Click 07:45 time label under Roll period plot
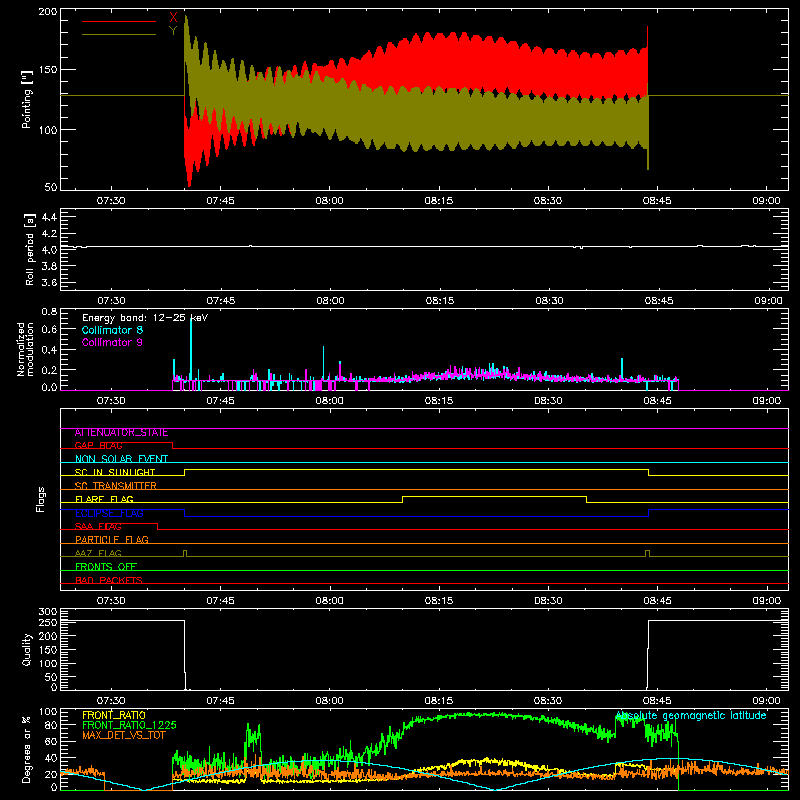Screen dimensions: 800x800 (221, 301)
